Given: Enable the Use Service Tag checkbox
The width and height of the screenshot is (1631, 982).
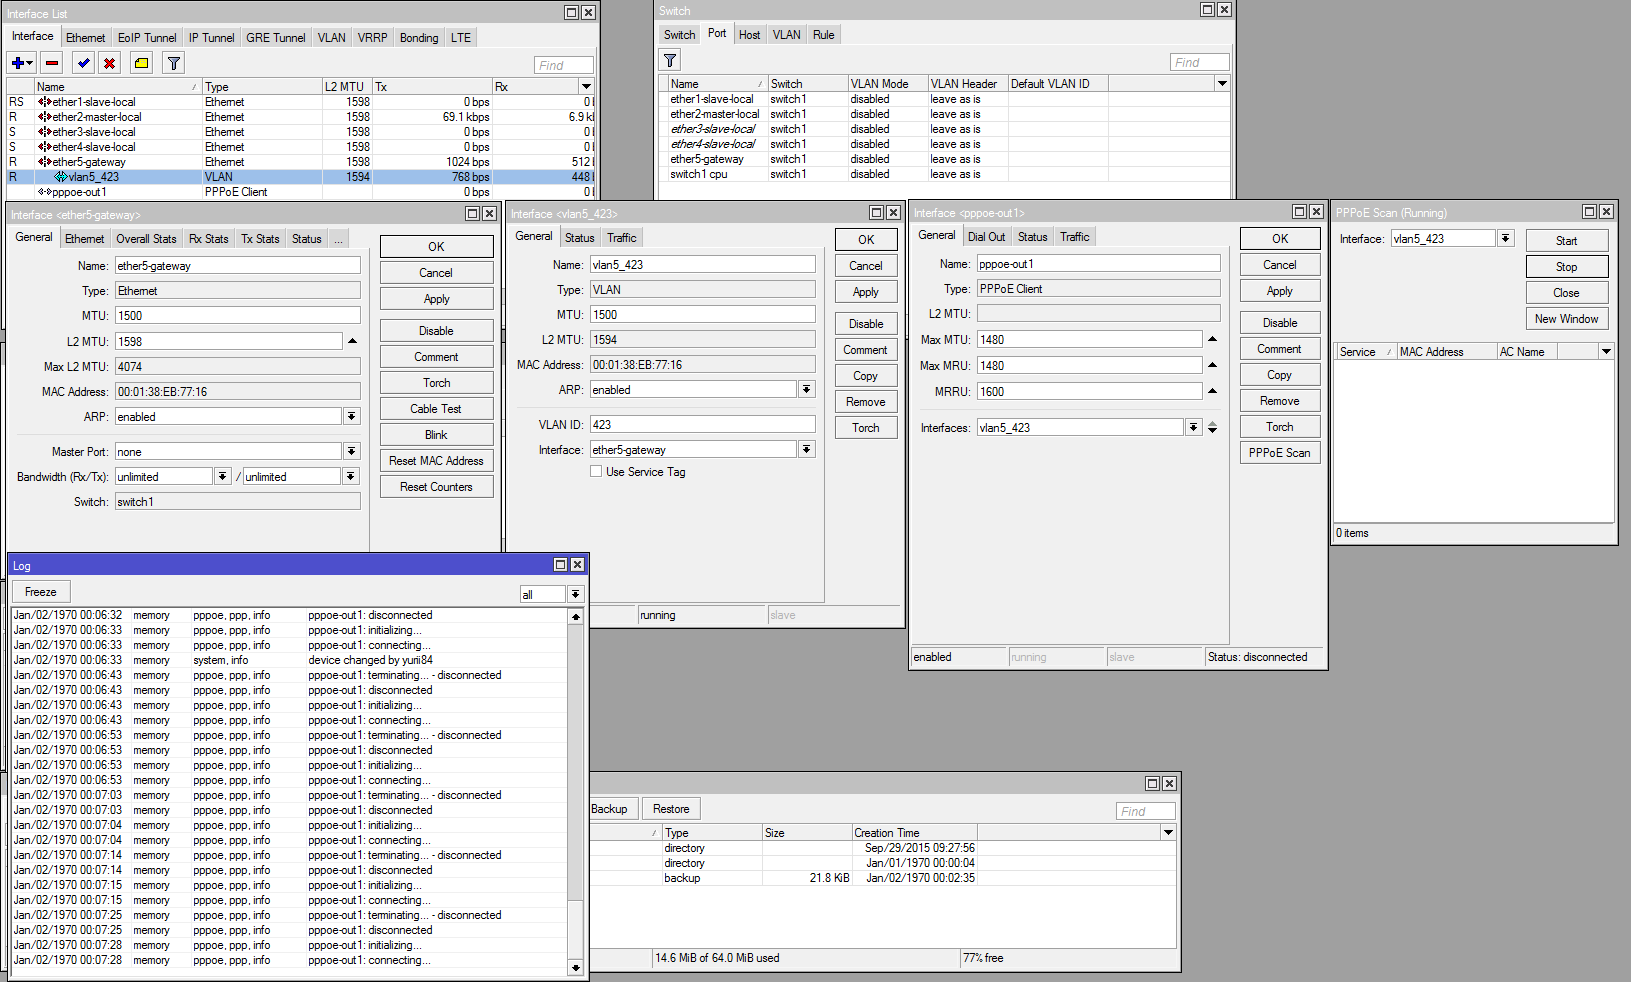Looking at the screenshot, I should pyautogui.click(x=596, y=472).
